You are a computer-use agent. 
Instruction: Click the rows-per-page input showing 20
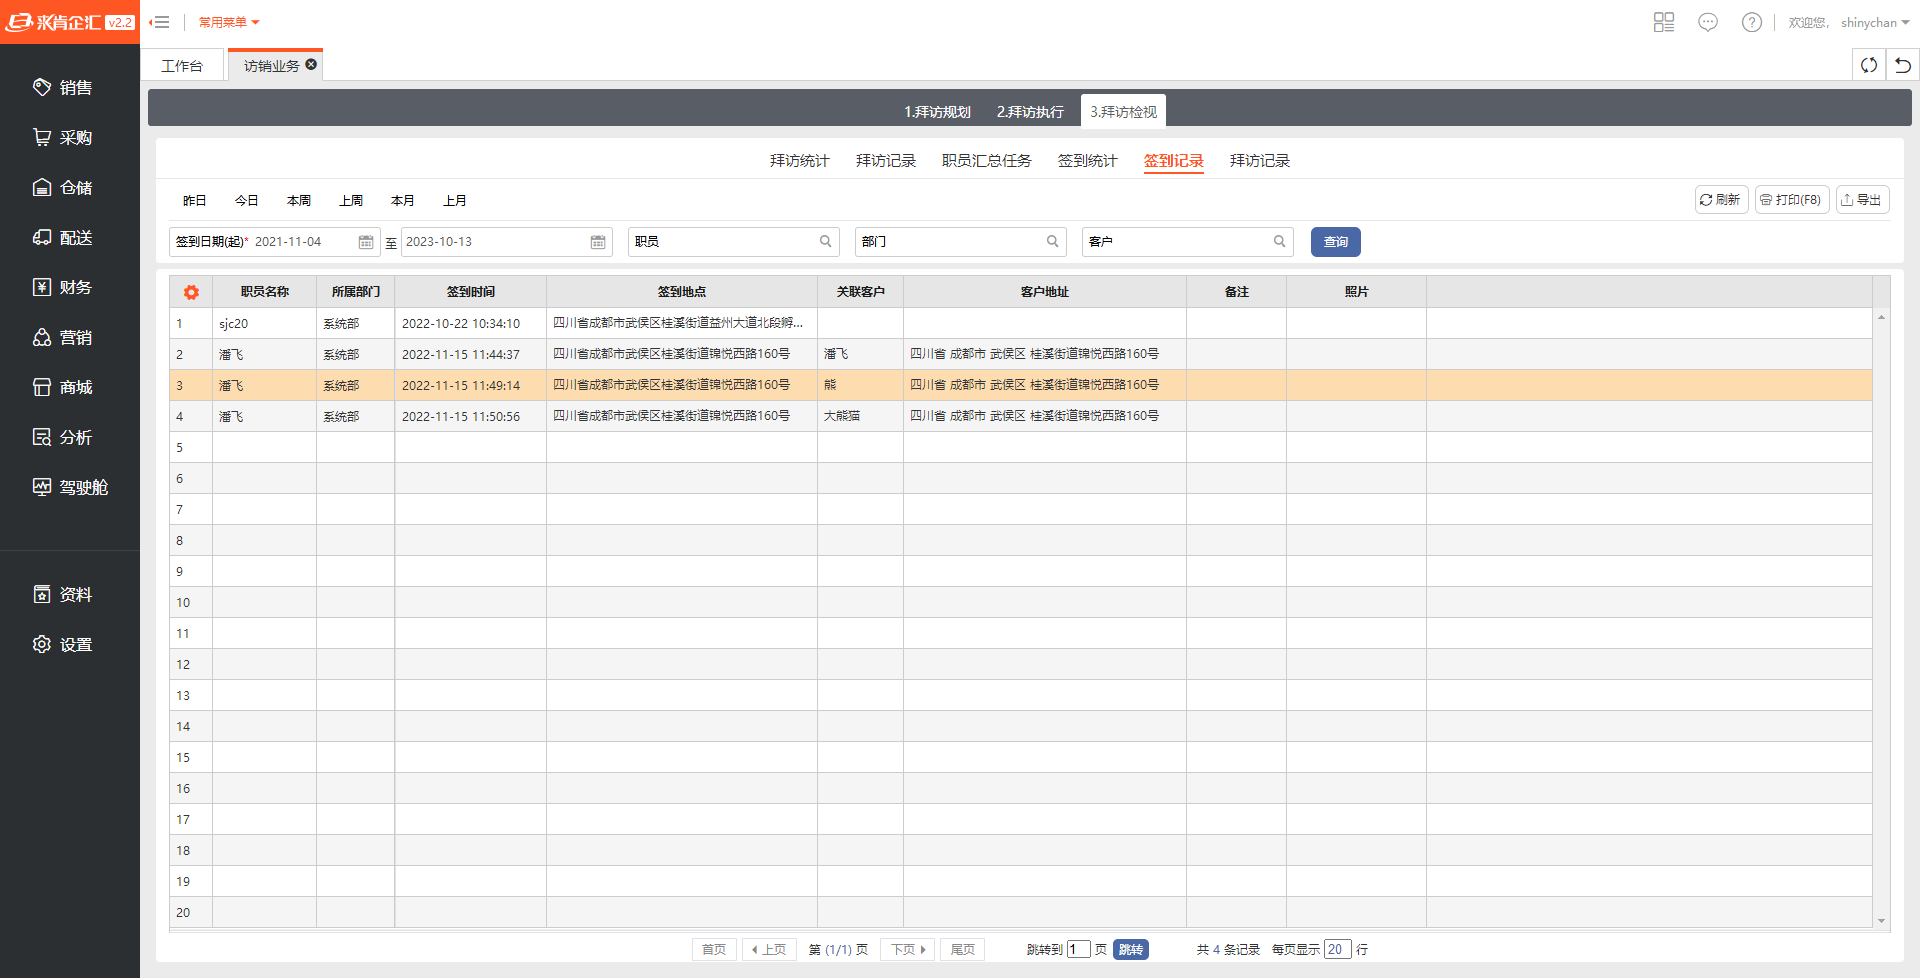click(1337, 949)
